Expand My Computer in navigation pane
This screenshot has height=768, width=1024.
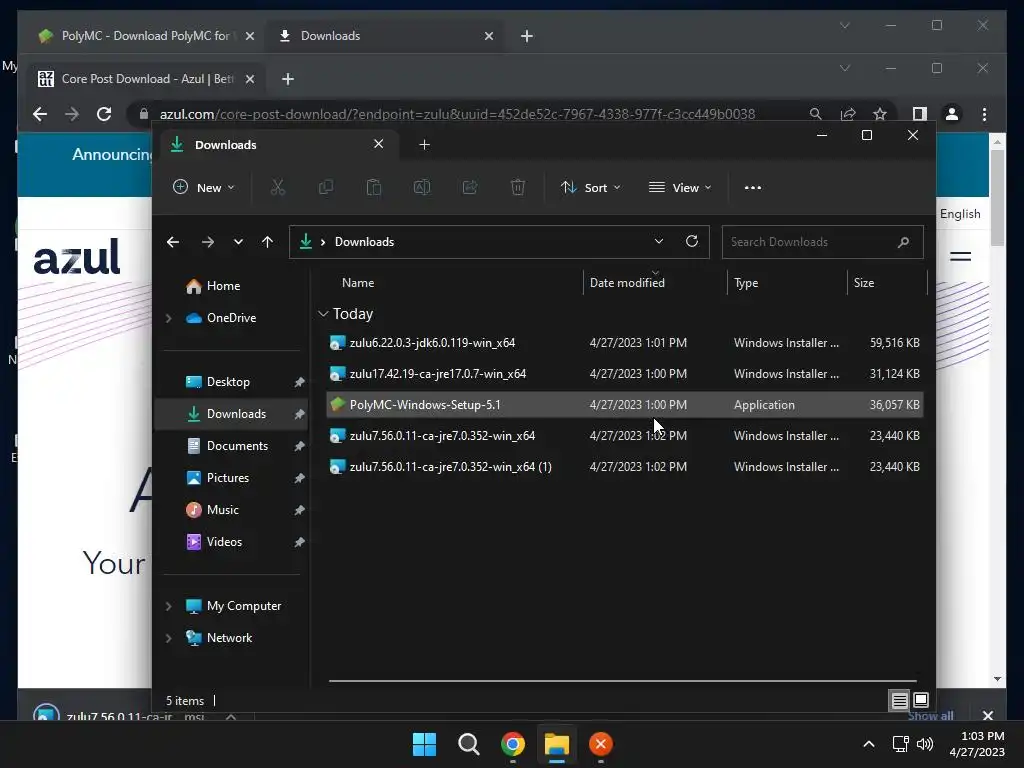coord(168,606)
